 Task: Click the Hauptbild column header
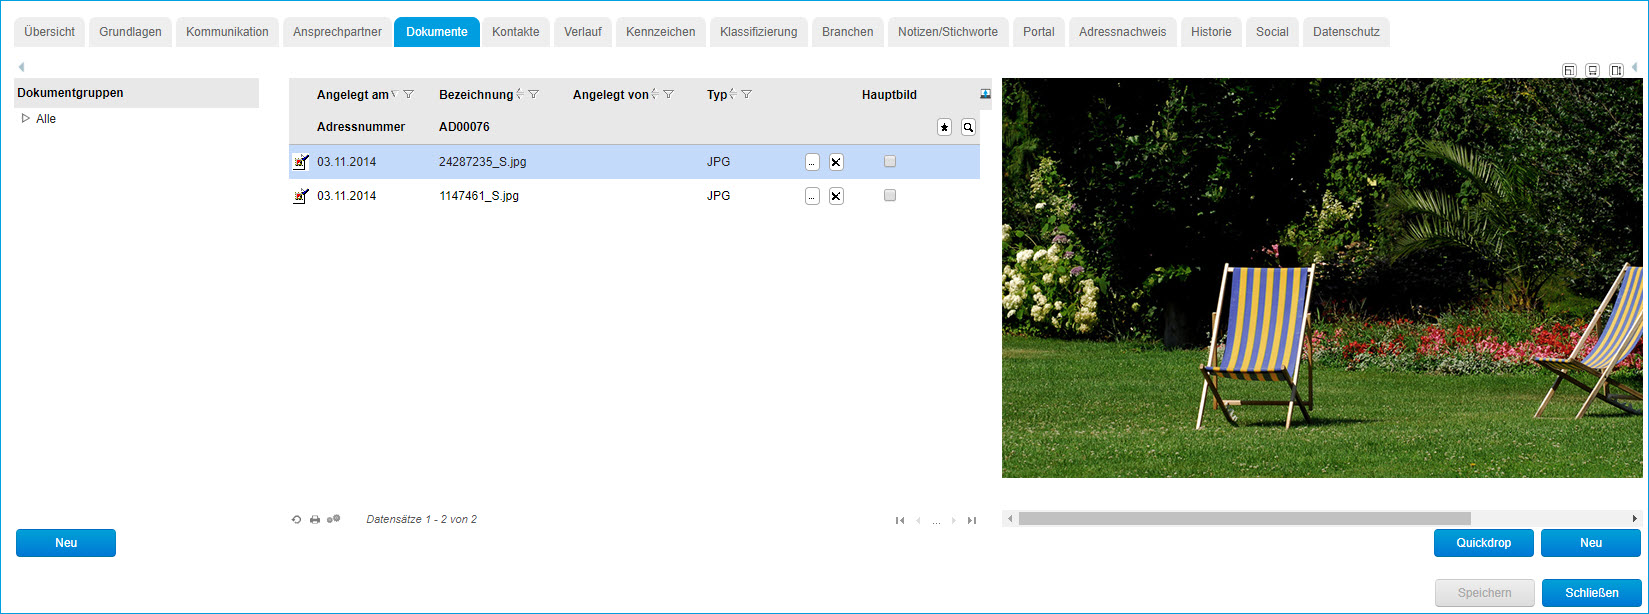[889, 95]
